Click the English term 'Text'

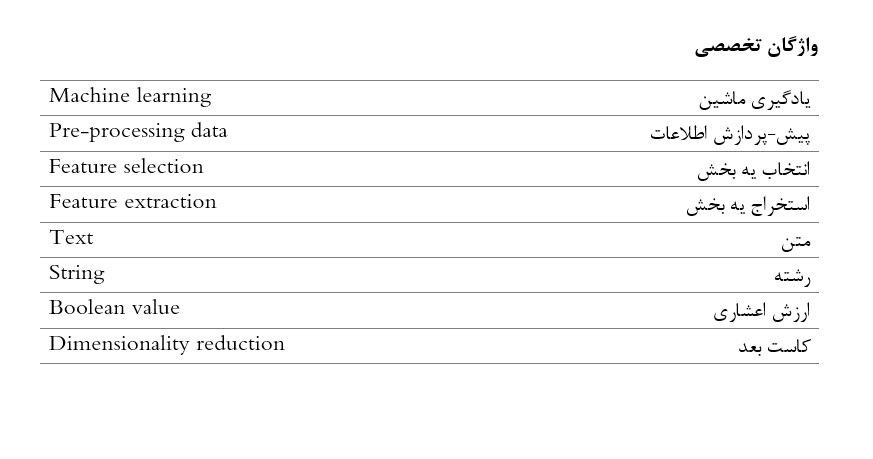(71, 238)
